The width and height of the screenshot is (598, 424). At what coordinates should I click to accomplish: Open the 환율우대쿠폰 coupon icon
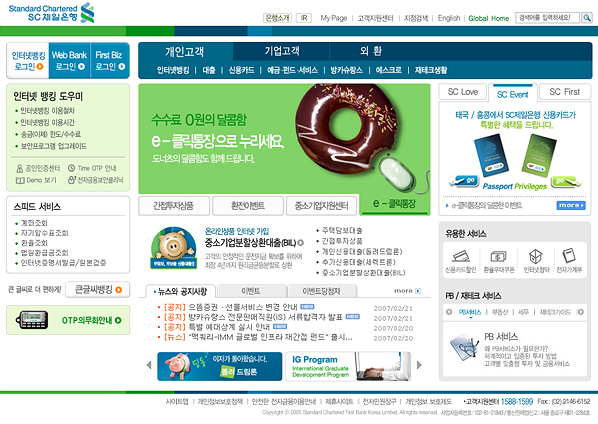tap(498, 256)
